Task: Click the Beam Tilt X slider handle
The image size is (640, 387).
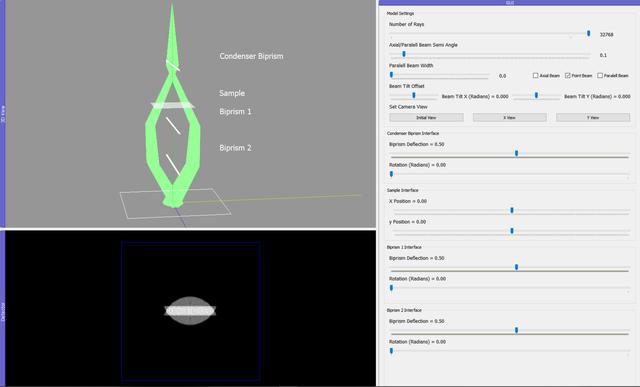Action: click(x=413, y=95)
